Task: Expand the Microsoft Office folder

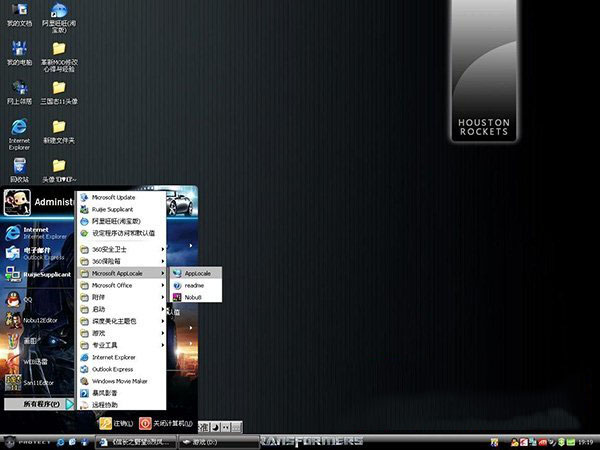Action: point(122,285)
